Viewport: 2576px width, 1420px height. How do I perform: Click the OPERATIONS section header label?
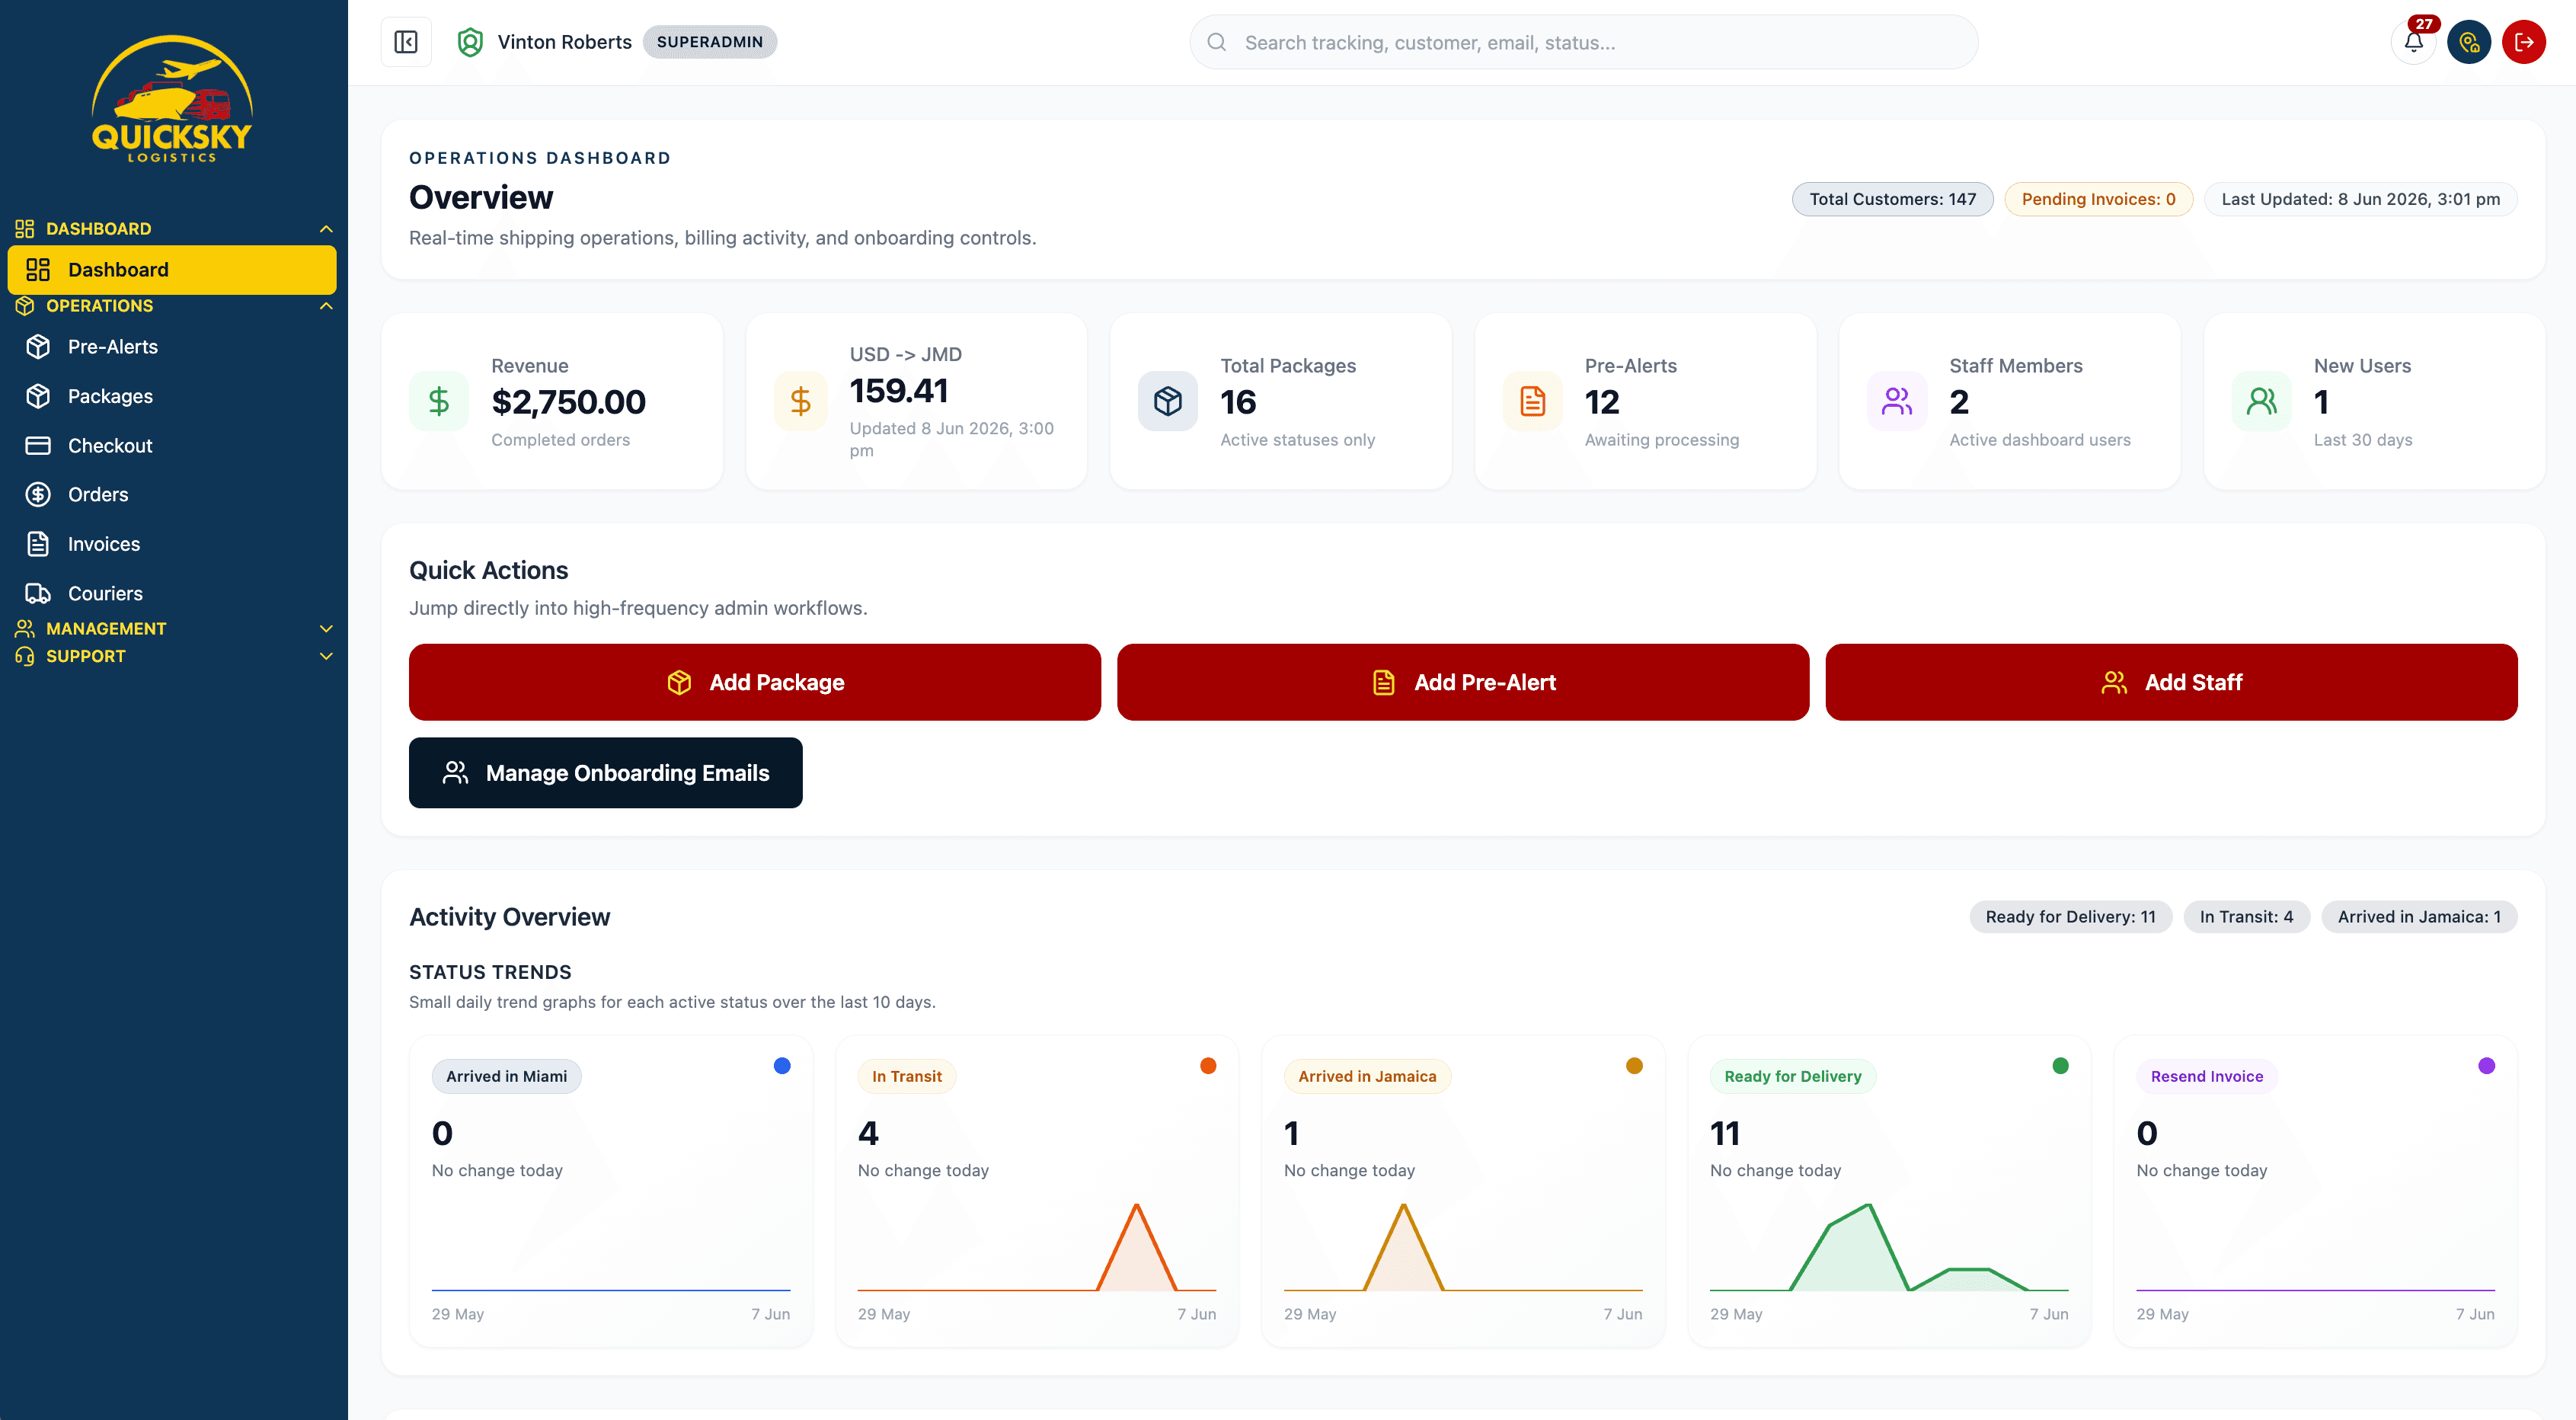click(100, 306)
